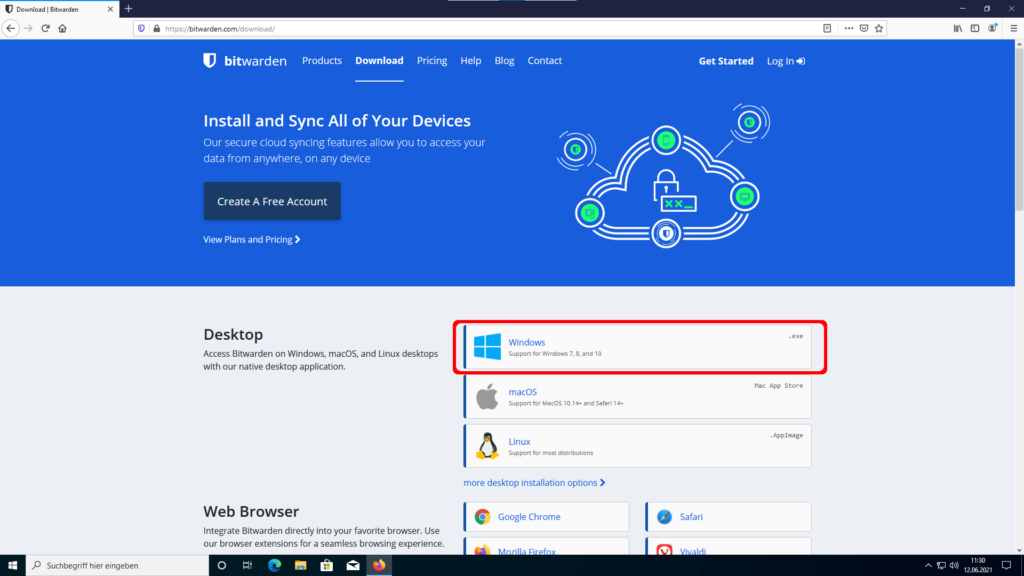Click the Safari compass icon
This screenshot has height=576, width=1024.
pyautogui.click(x=664, y=517)
